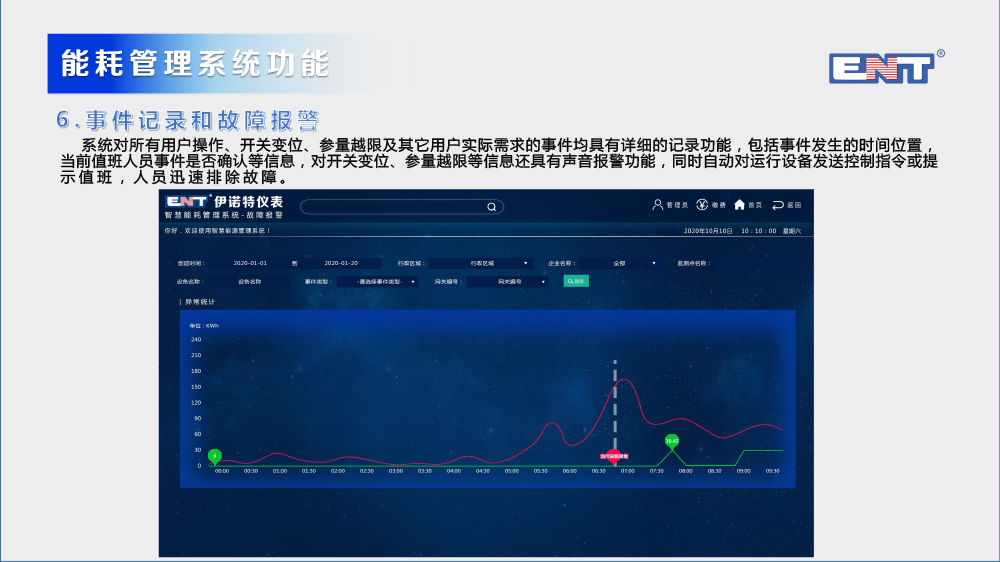Screen dimensions: 1000x562
Task: Click the magnifier icon in search bar
Action: pyautogui.click(x=491, y=207)
